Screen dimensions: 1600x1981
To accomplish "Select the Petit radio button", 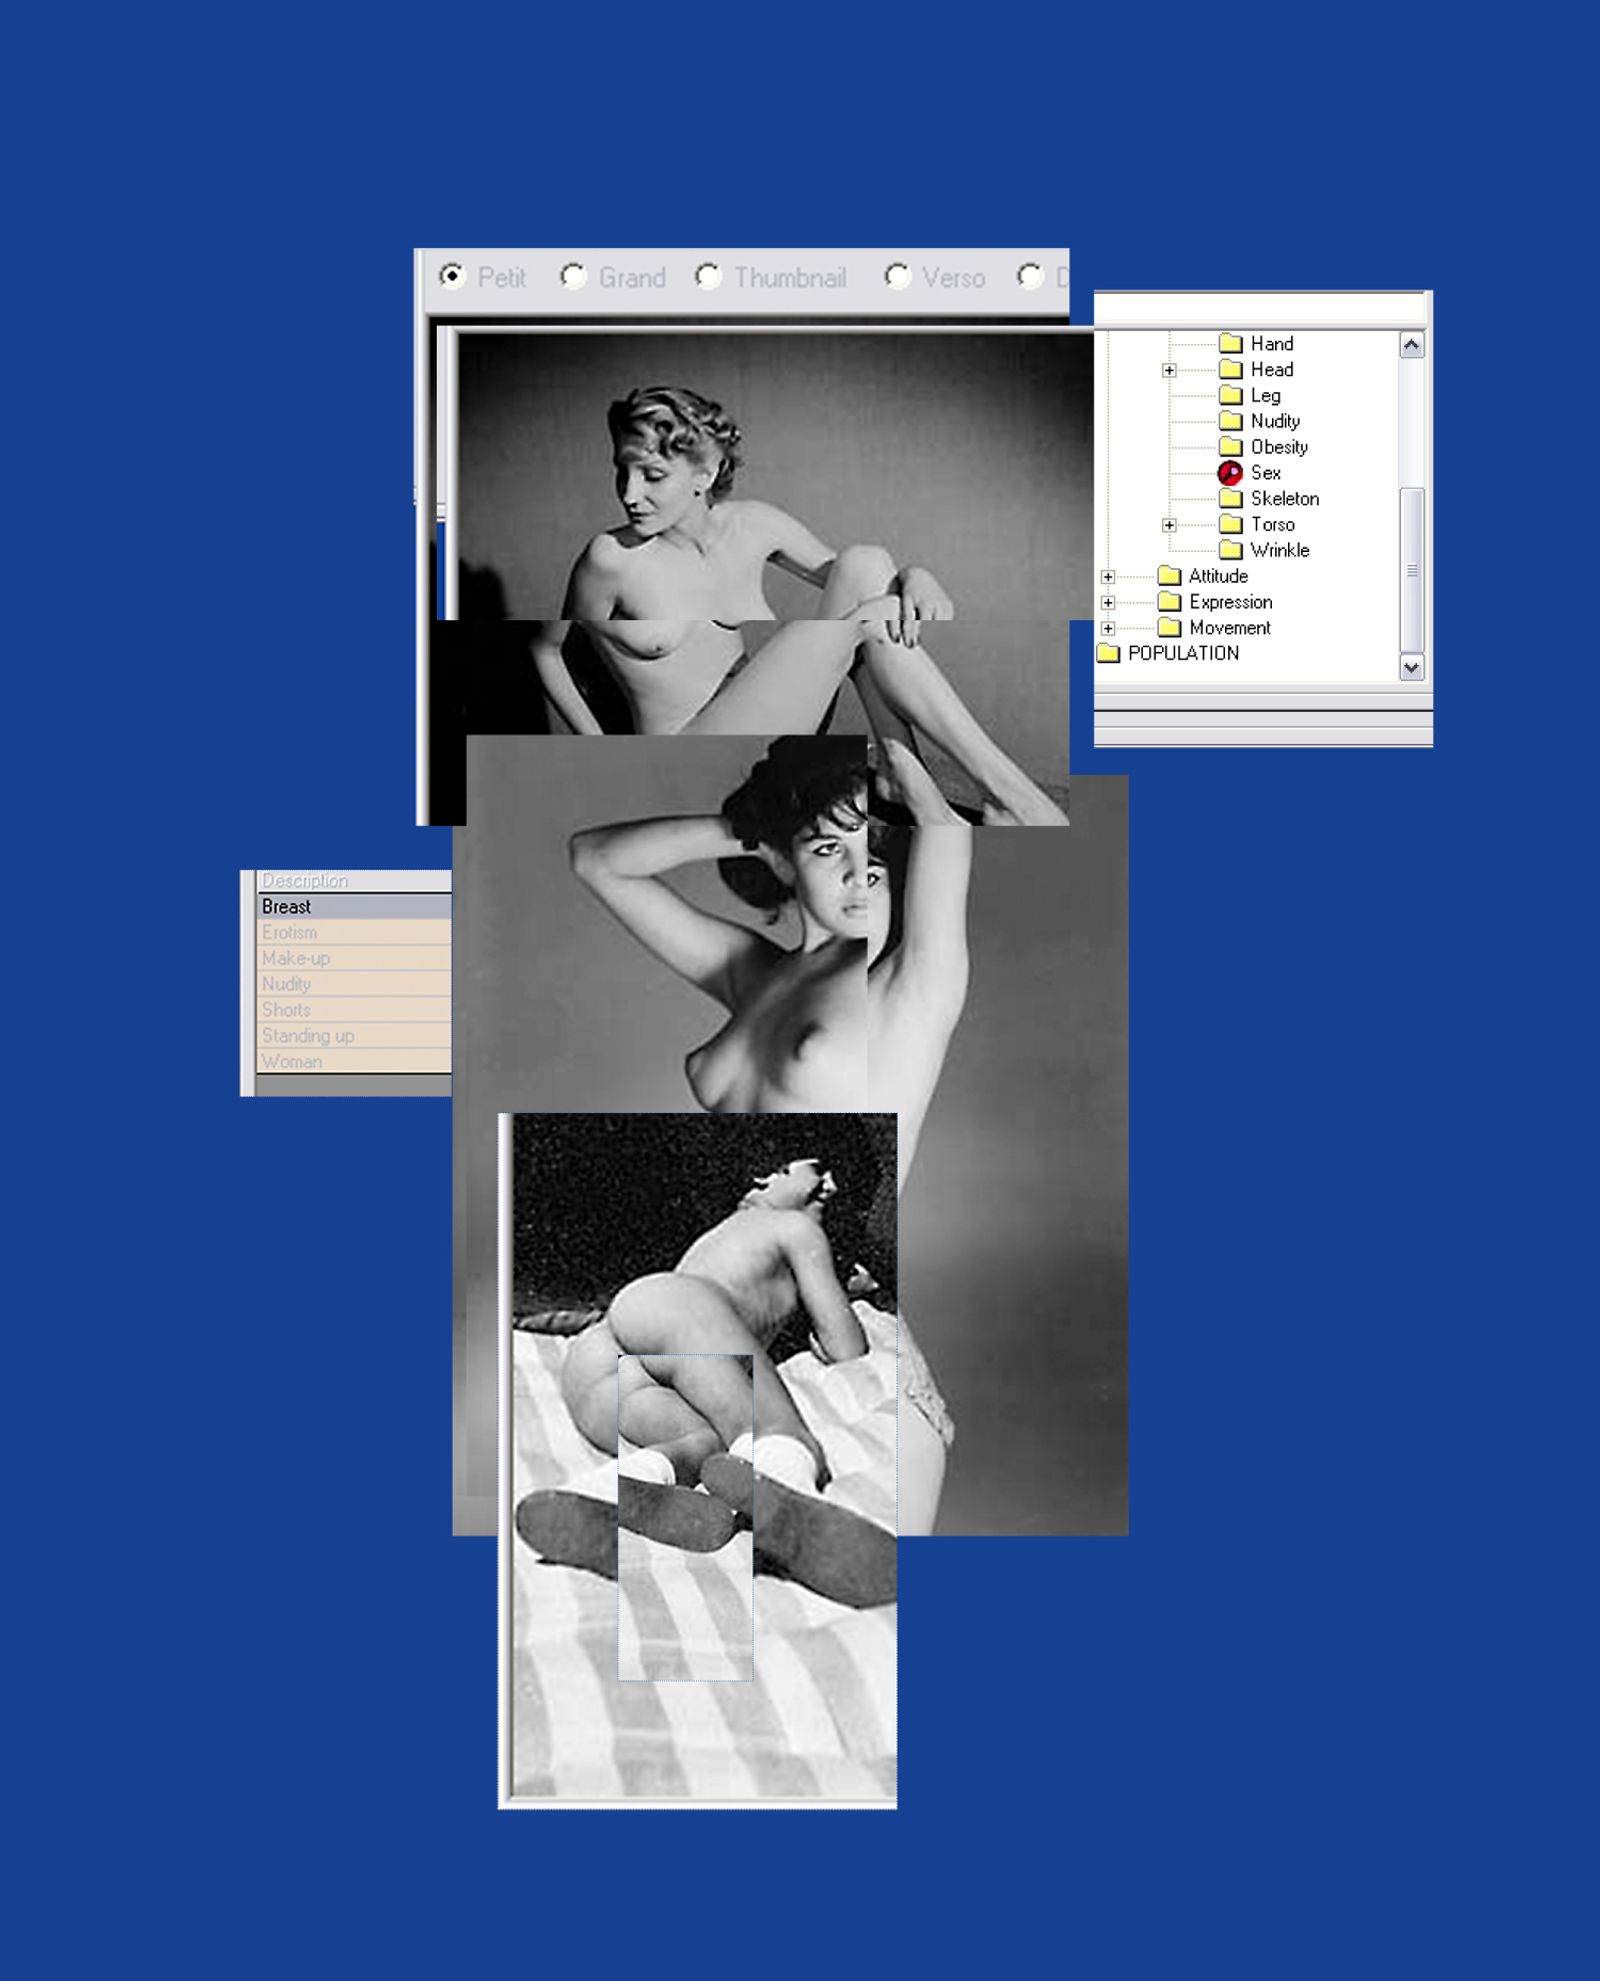I will click(x=453, y=275).
